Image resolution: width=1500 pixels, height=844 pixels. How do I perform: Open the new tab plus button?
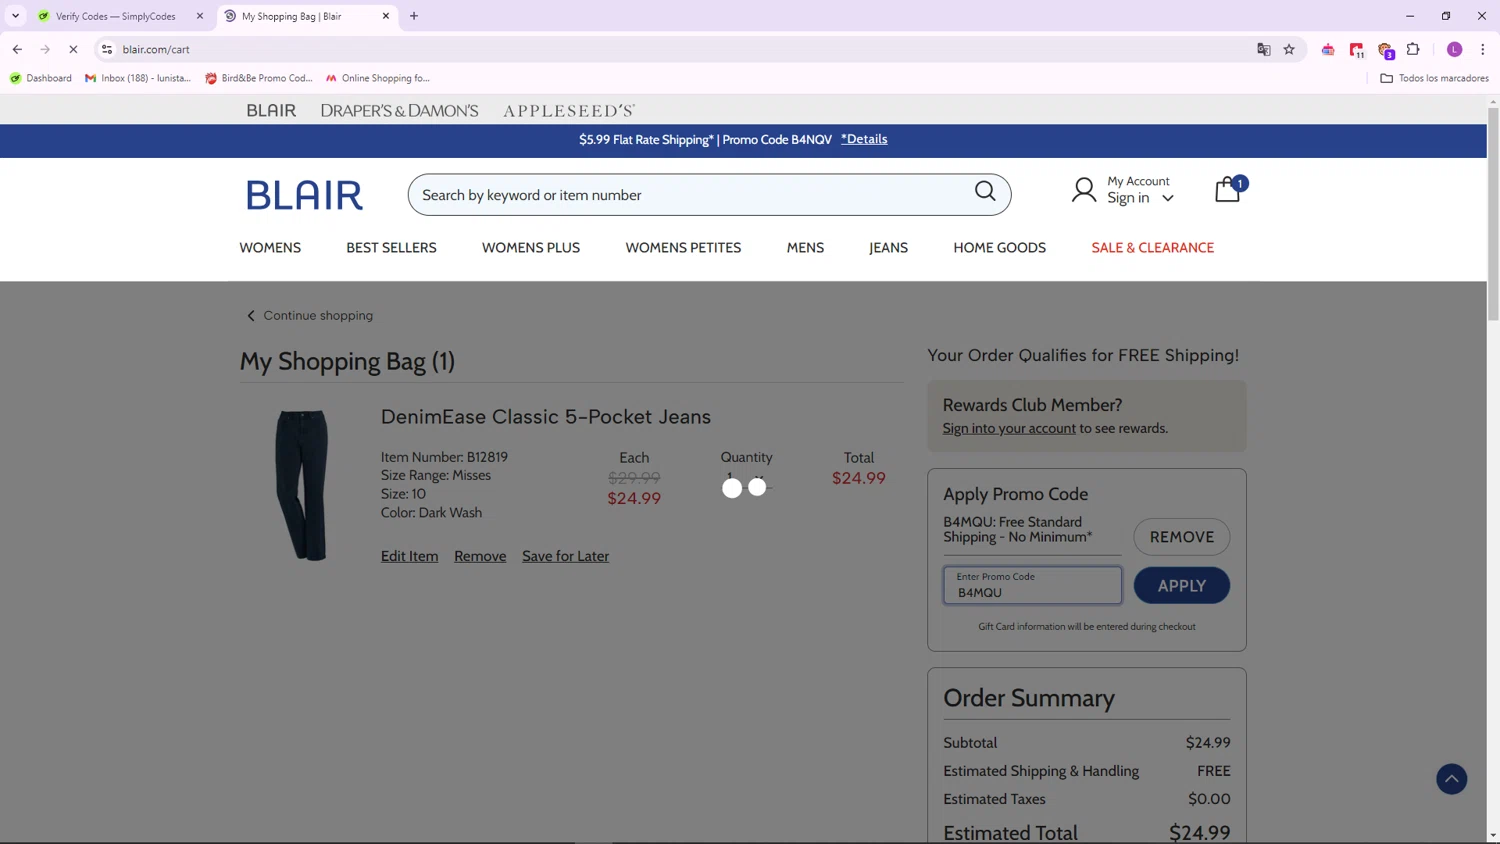[414, 16]
